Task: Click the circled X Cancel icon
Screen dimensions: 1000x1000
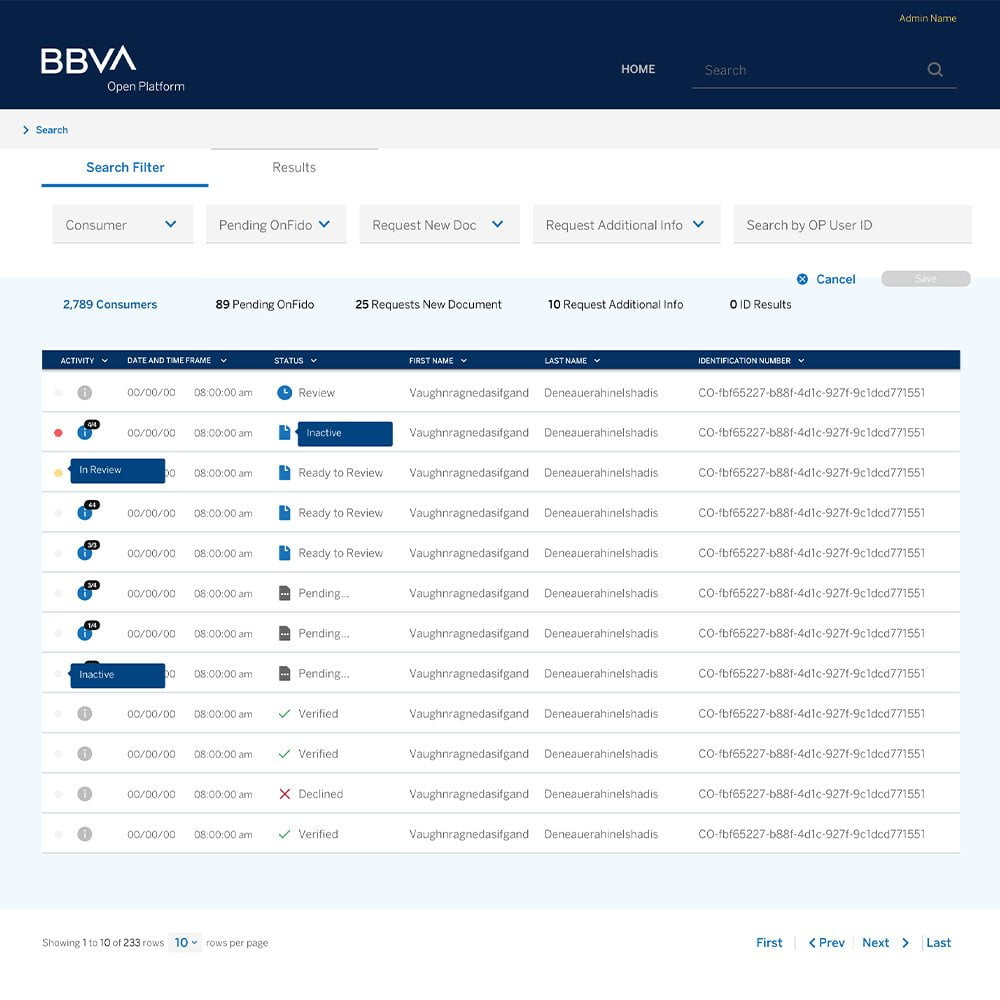Action: click(x=802, y=279)
